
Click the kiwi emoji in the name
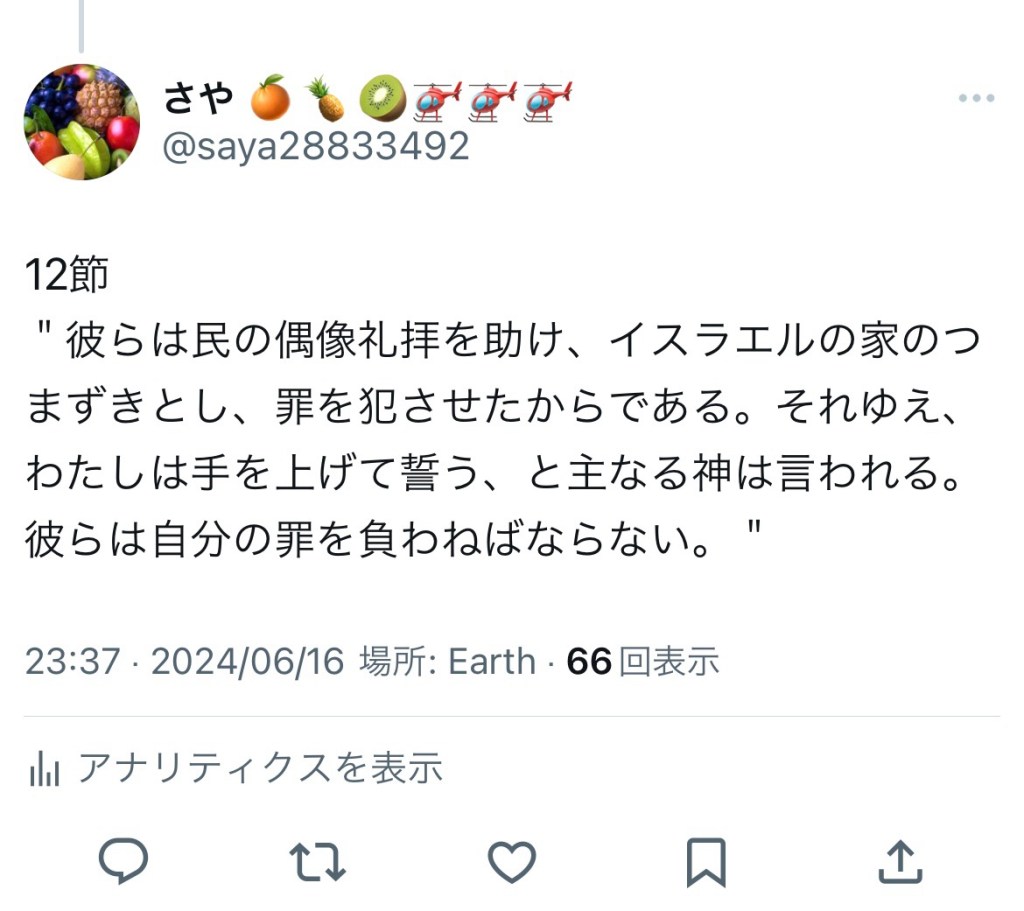[382, 99]
